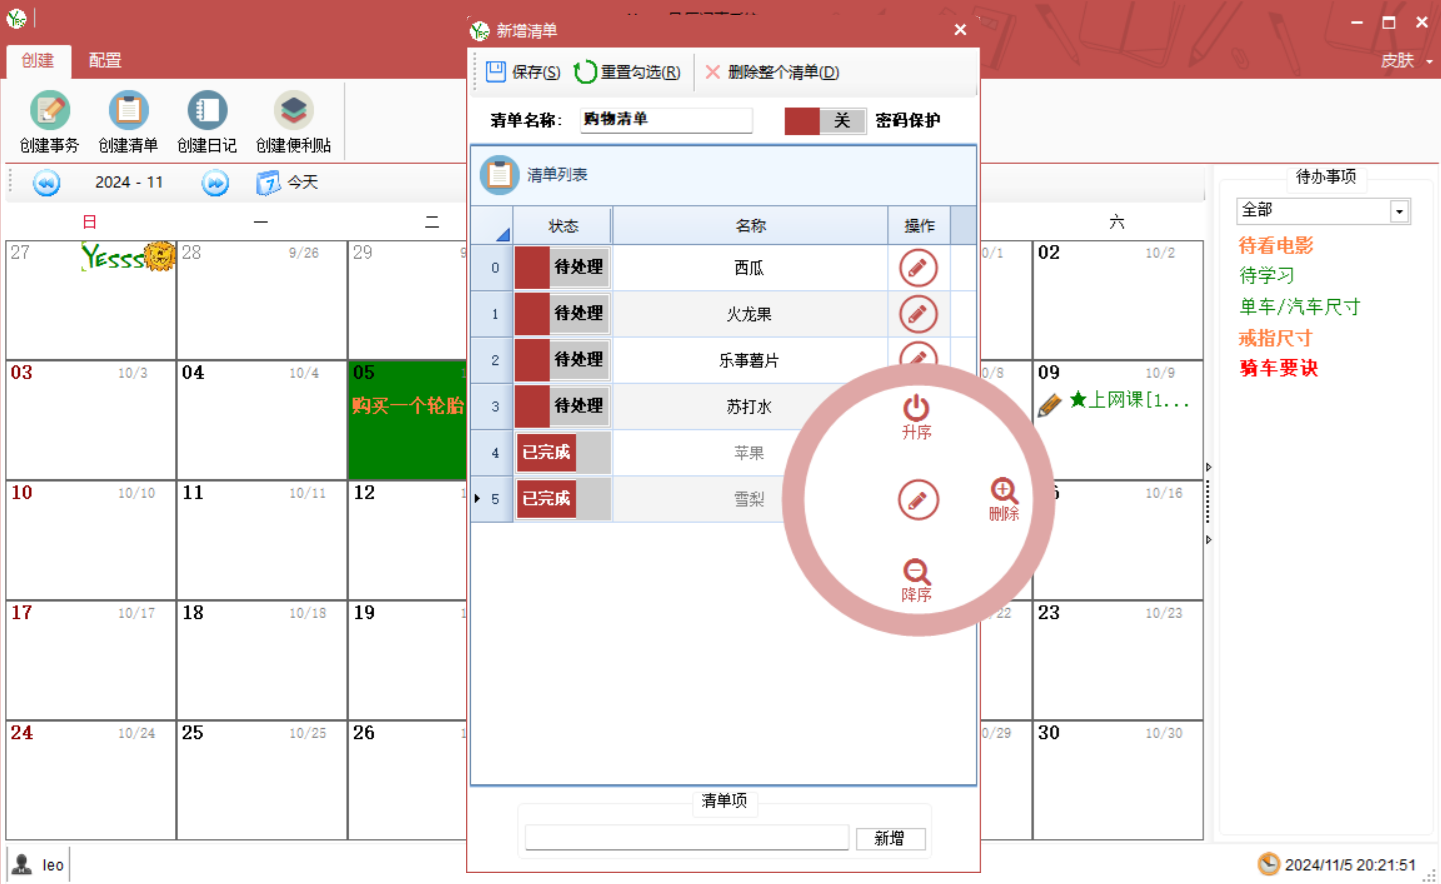Toggle 苹果 status from 已完成

click(x=562, y=453)
